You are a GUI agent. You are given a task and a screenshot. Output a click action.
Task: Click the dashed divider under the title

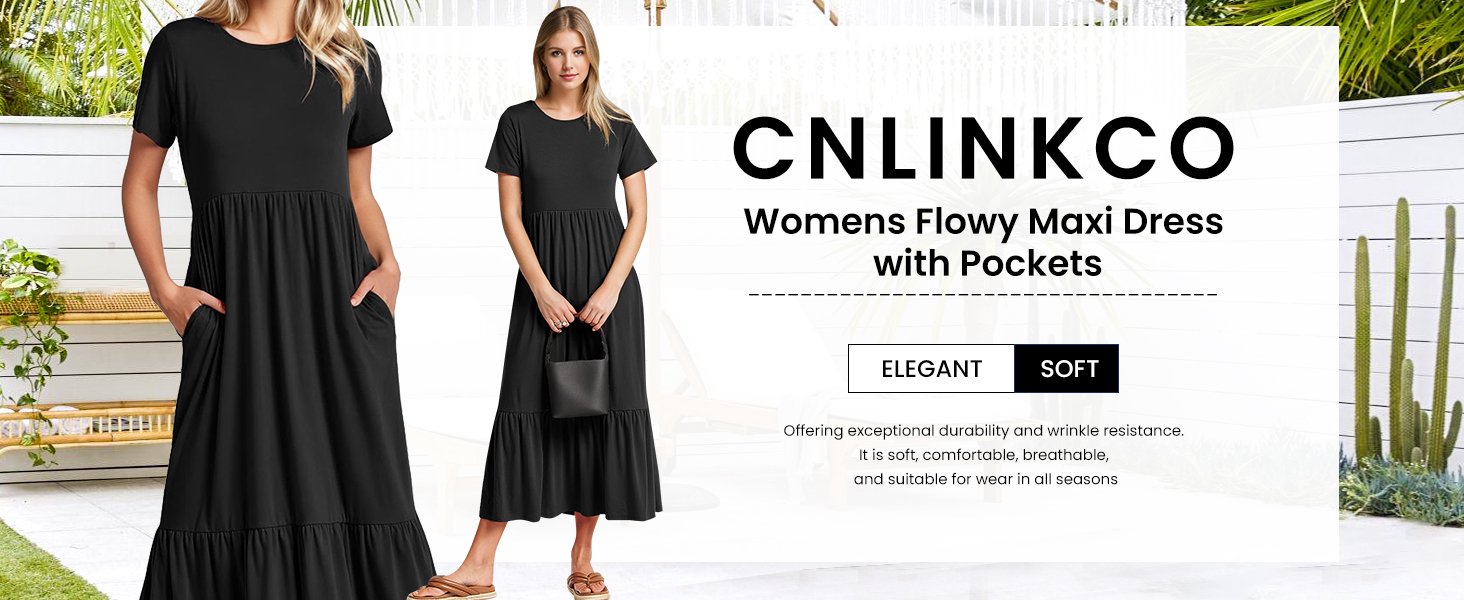(983, 295)
